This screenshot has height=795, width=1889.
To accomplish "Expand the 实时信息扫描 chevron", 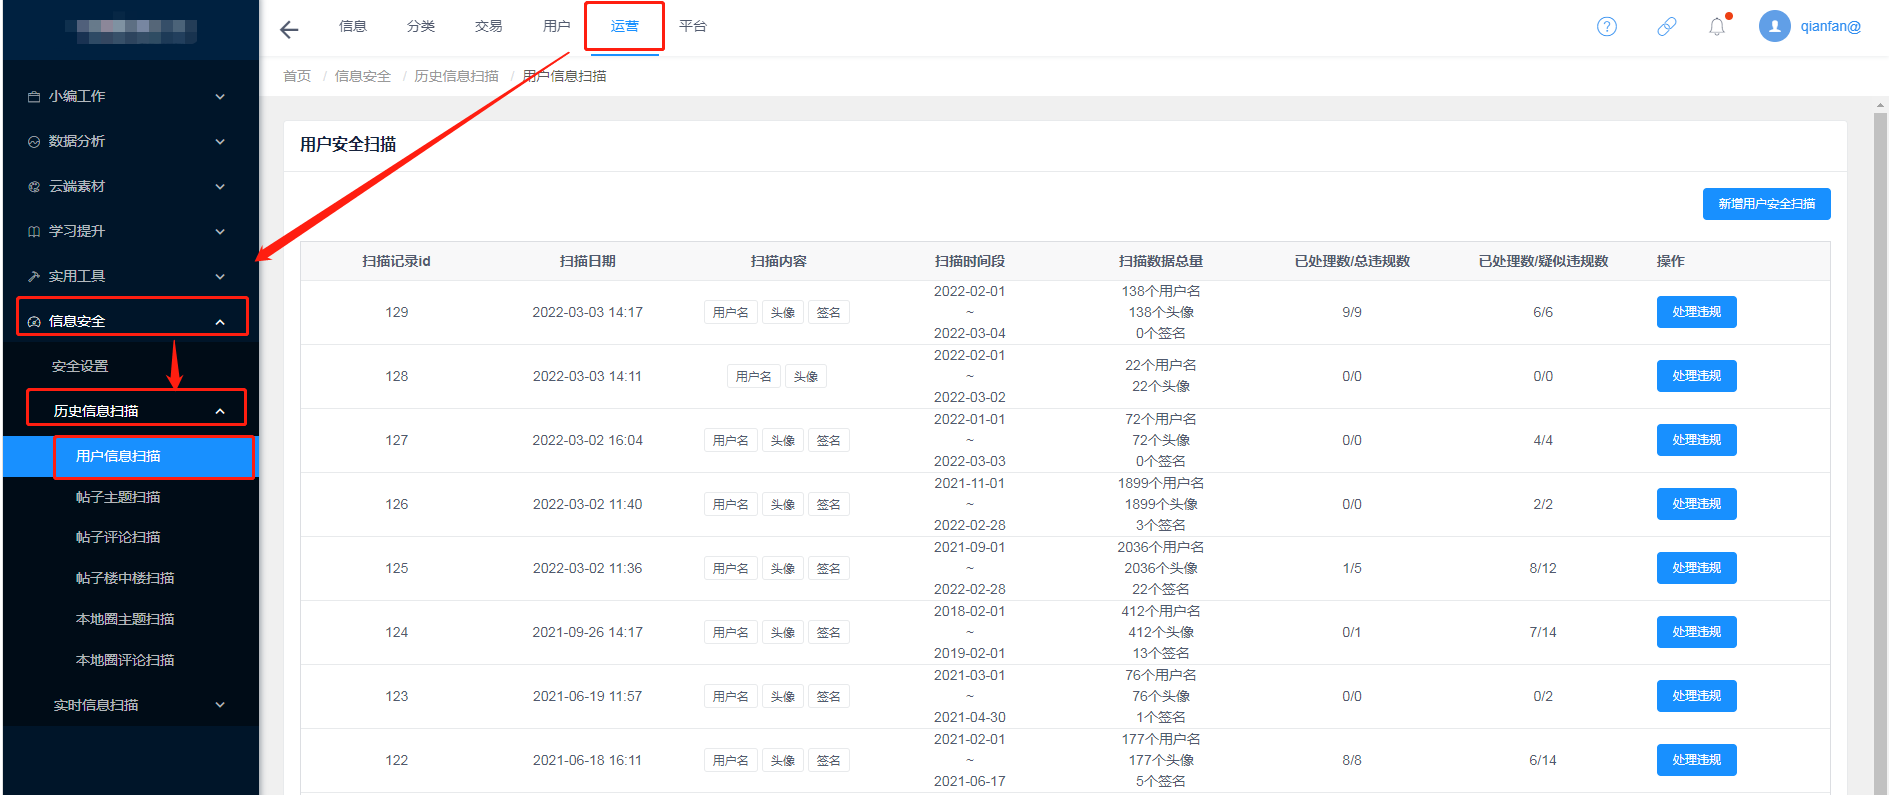I will click(x=220, y=705).
